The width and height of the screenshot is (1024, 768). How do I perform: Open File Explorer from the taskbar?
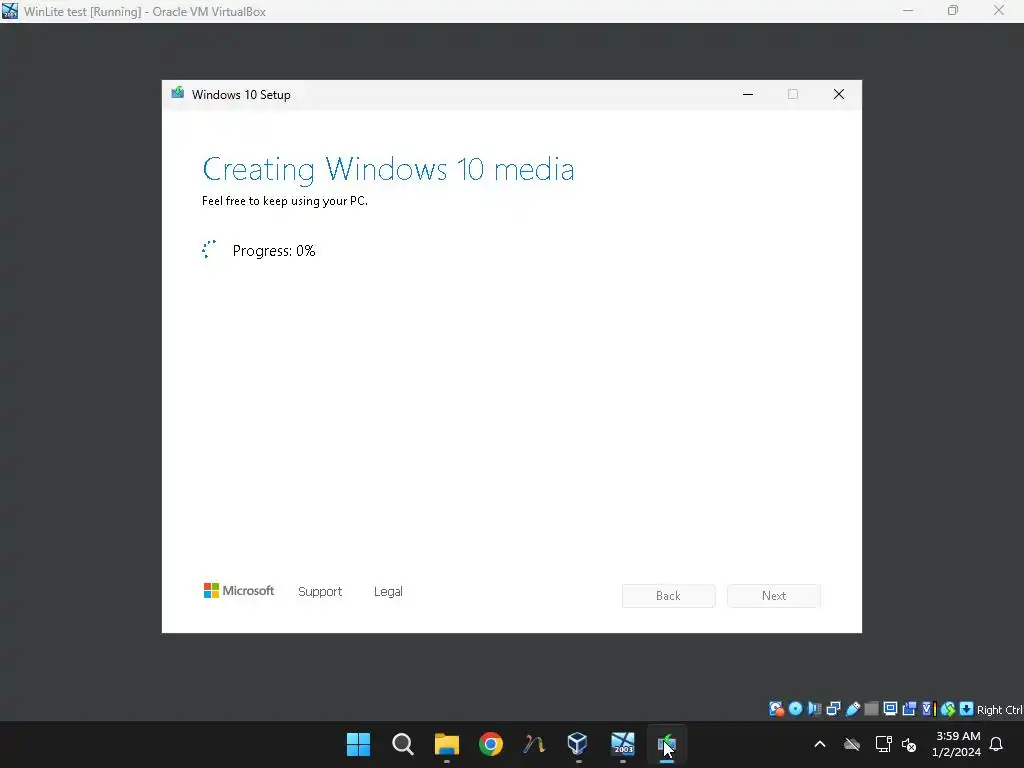coord(447,744)
